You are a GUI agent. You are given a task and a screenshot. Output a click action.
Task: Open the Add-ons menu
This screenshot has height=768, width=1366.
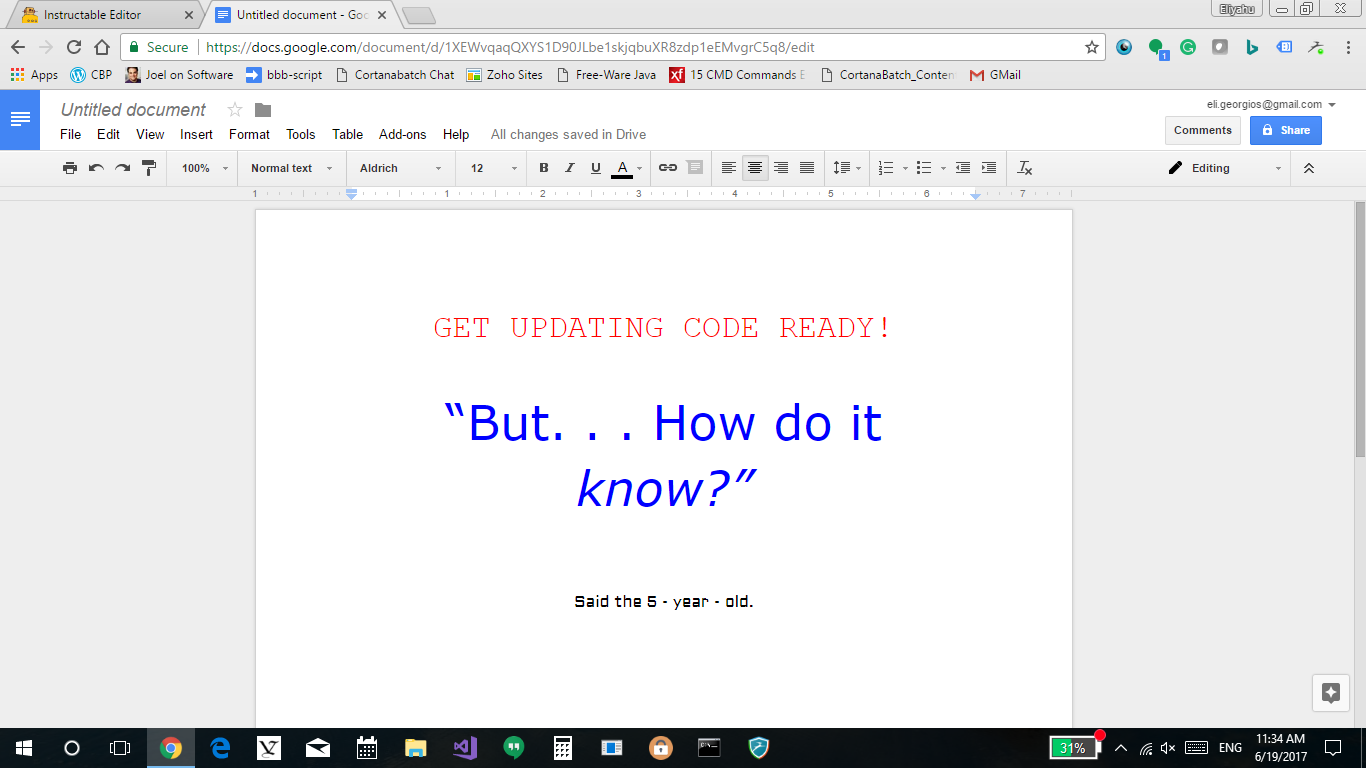point(402,134)
